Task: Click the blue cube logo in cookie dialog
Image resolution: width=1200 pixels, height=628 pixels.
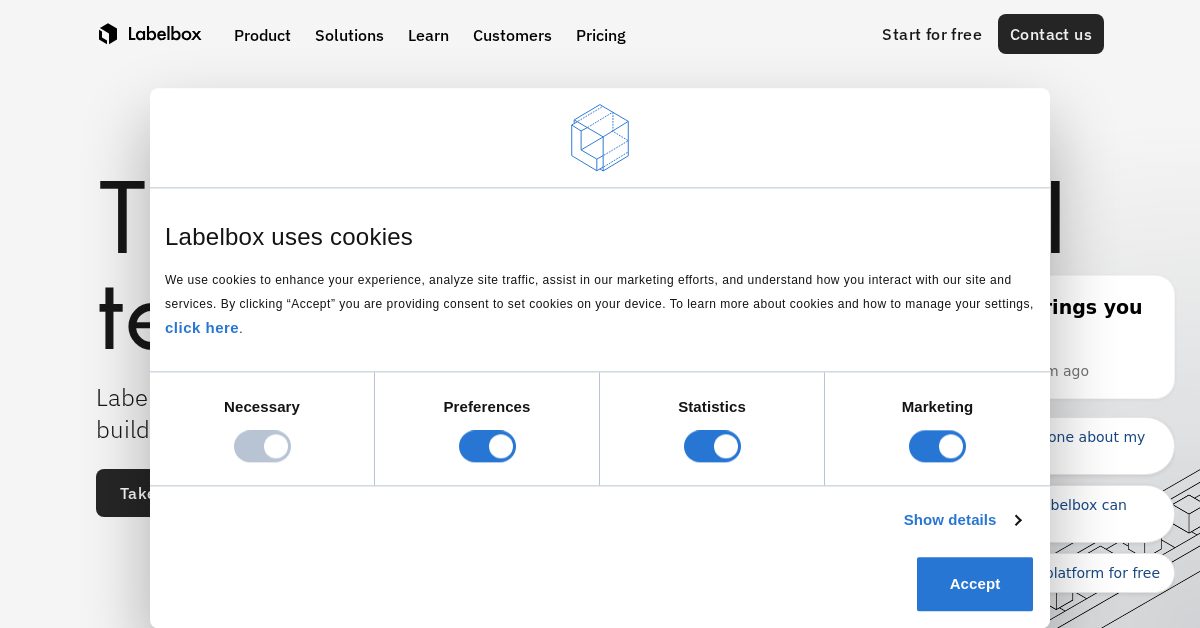Action: click(x=600, y=138)
